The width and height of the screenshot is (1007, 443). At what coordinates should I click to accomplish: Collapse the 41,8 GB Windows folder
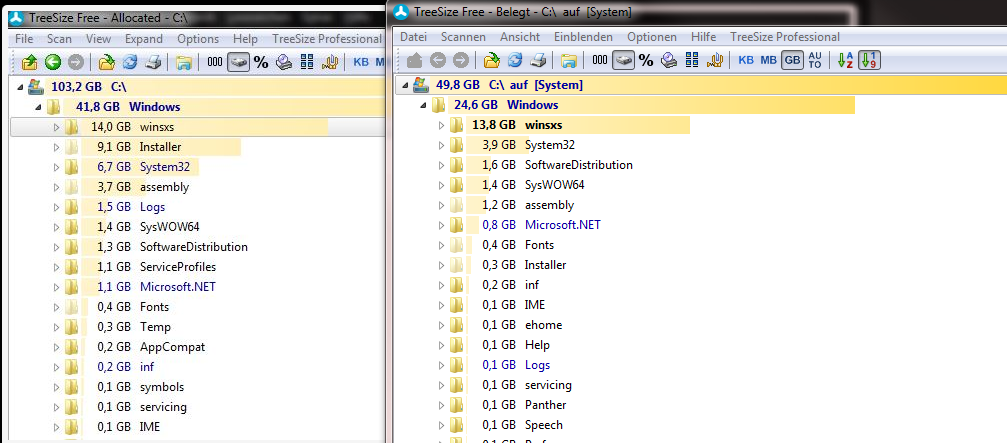pos(37,107)
